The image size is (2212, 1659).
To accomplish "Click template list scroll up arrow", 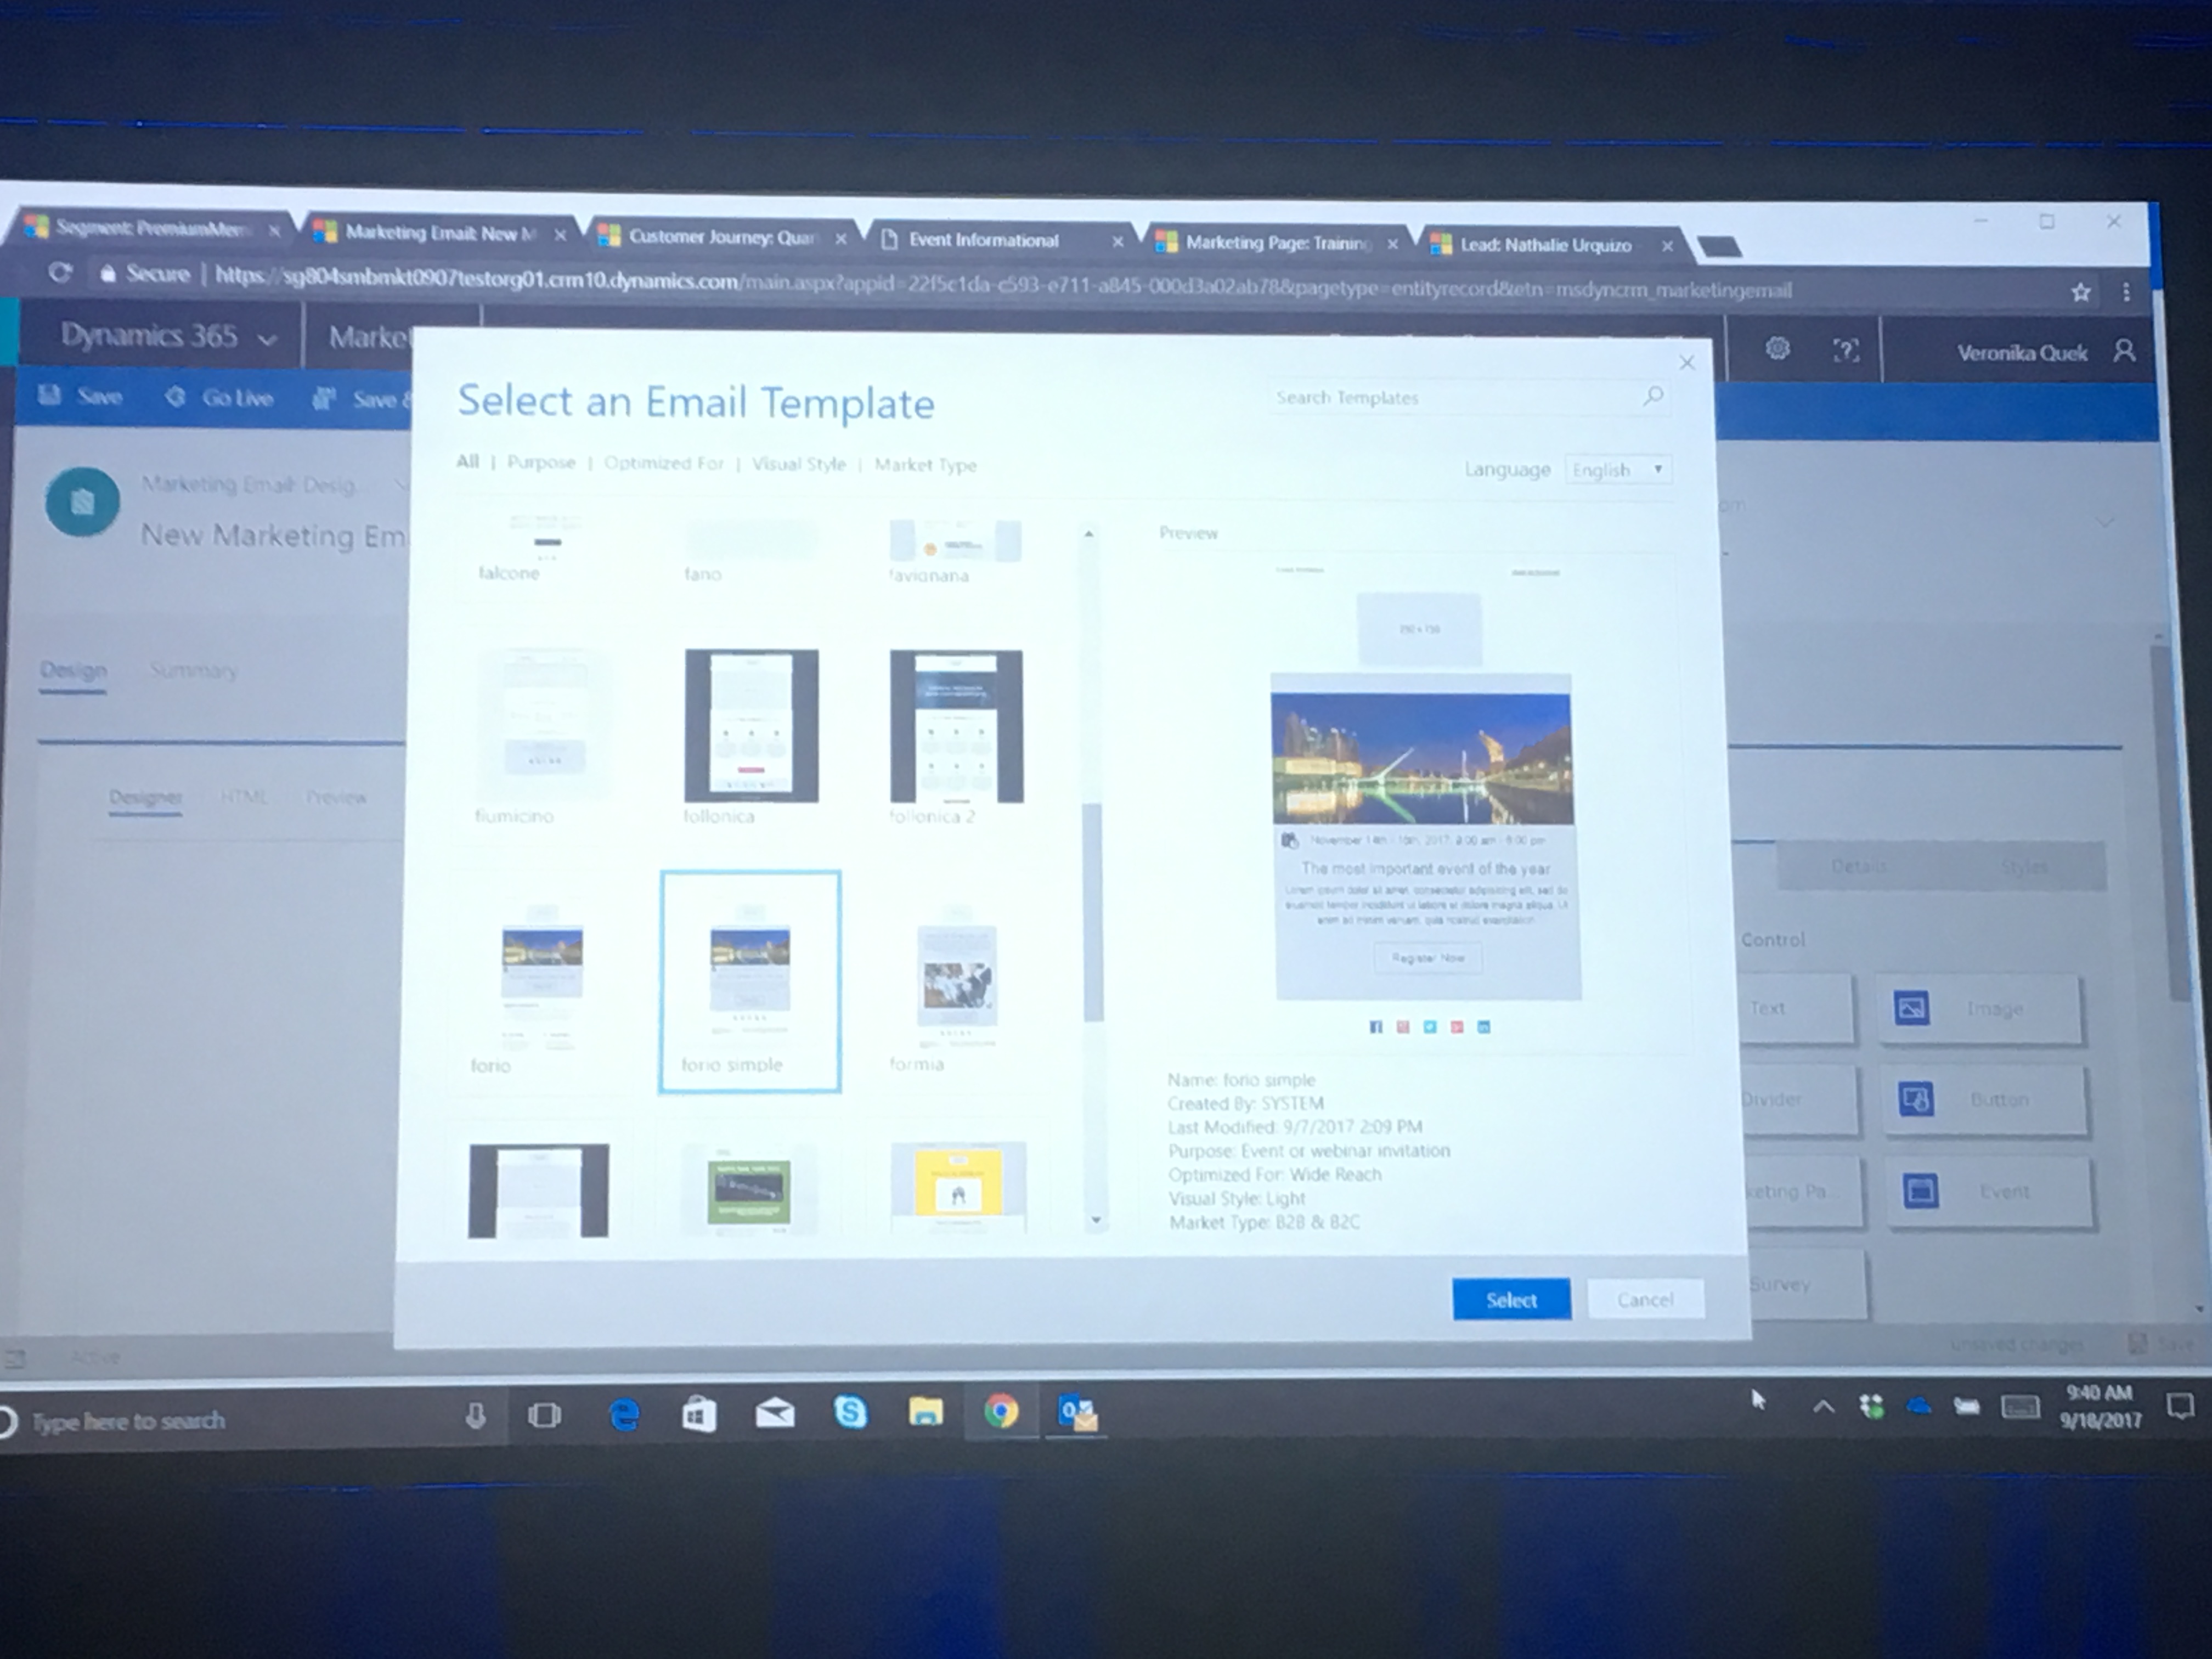I will (1089, 534).
